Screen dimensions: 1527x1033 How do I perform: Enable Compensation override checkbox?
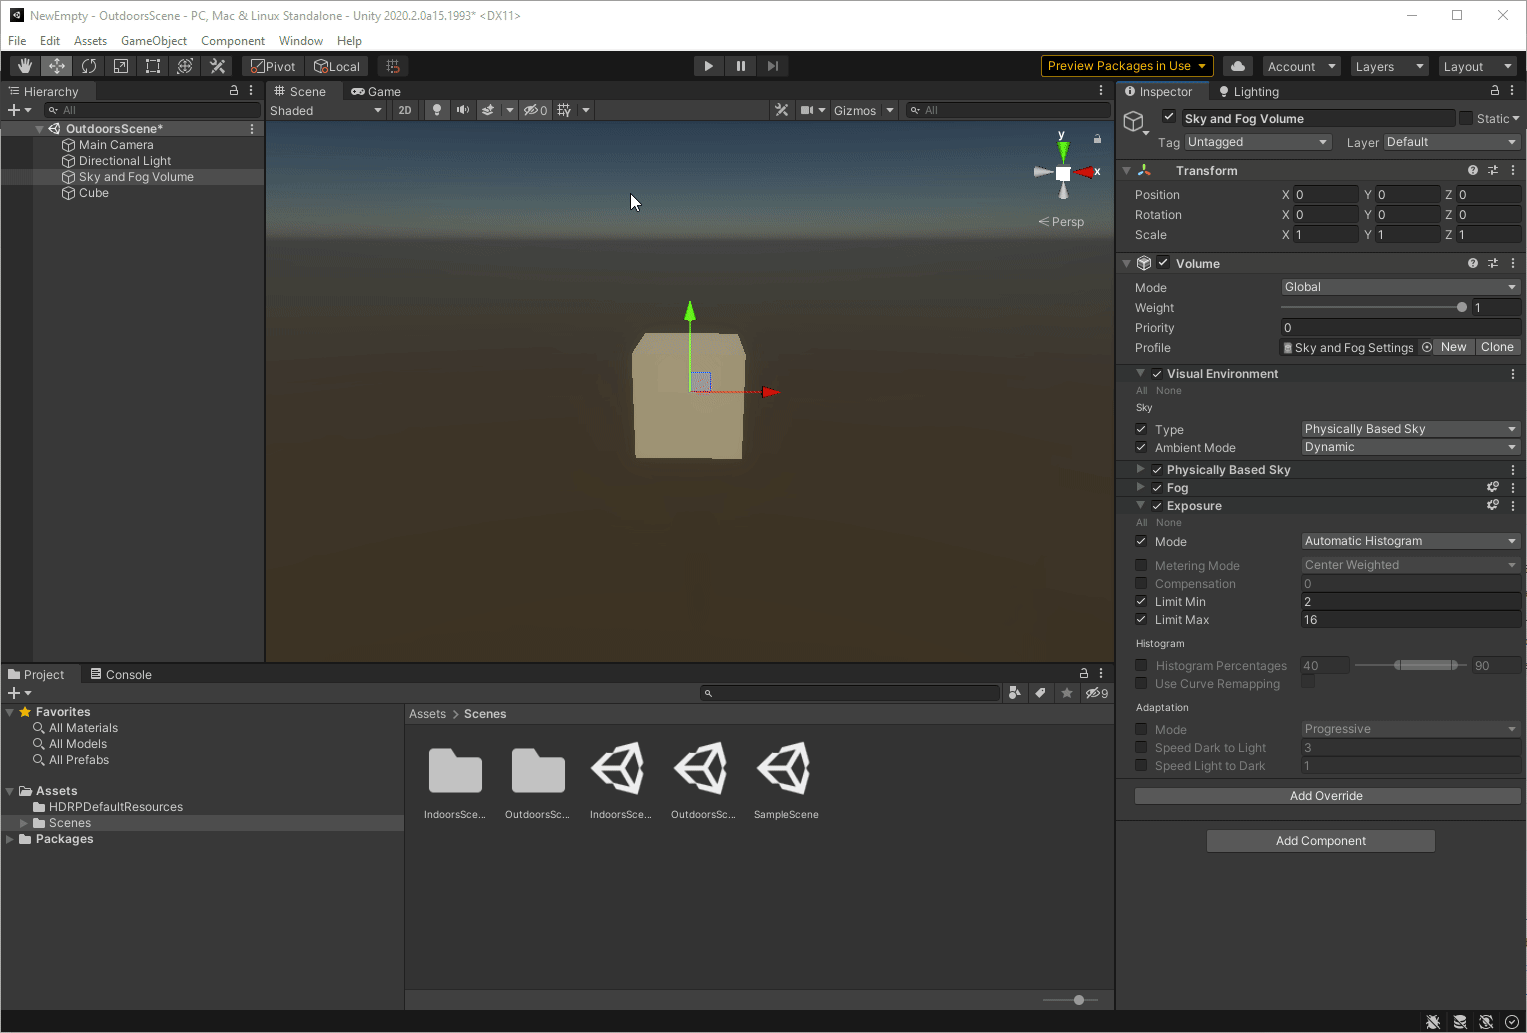[x=1141, y=583]
